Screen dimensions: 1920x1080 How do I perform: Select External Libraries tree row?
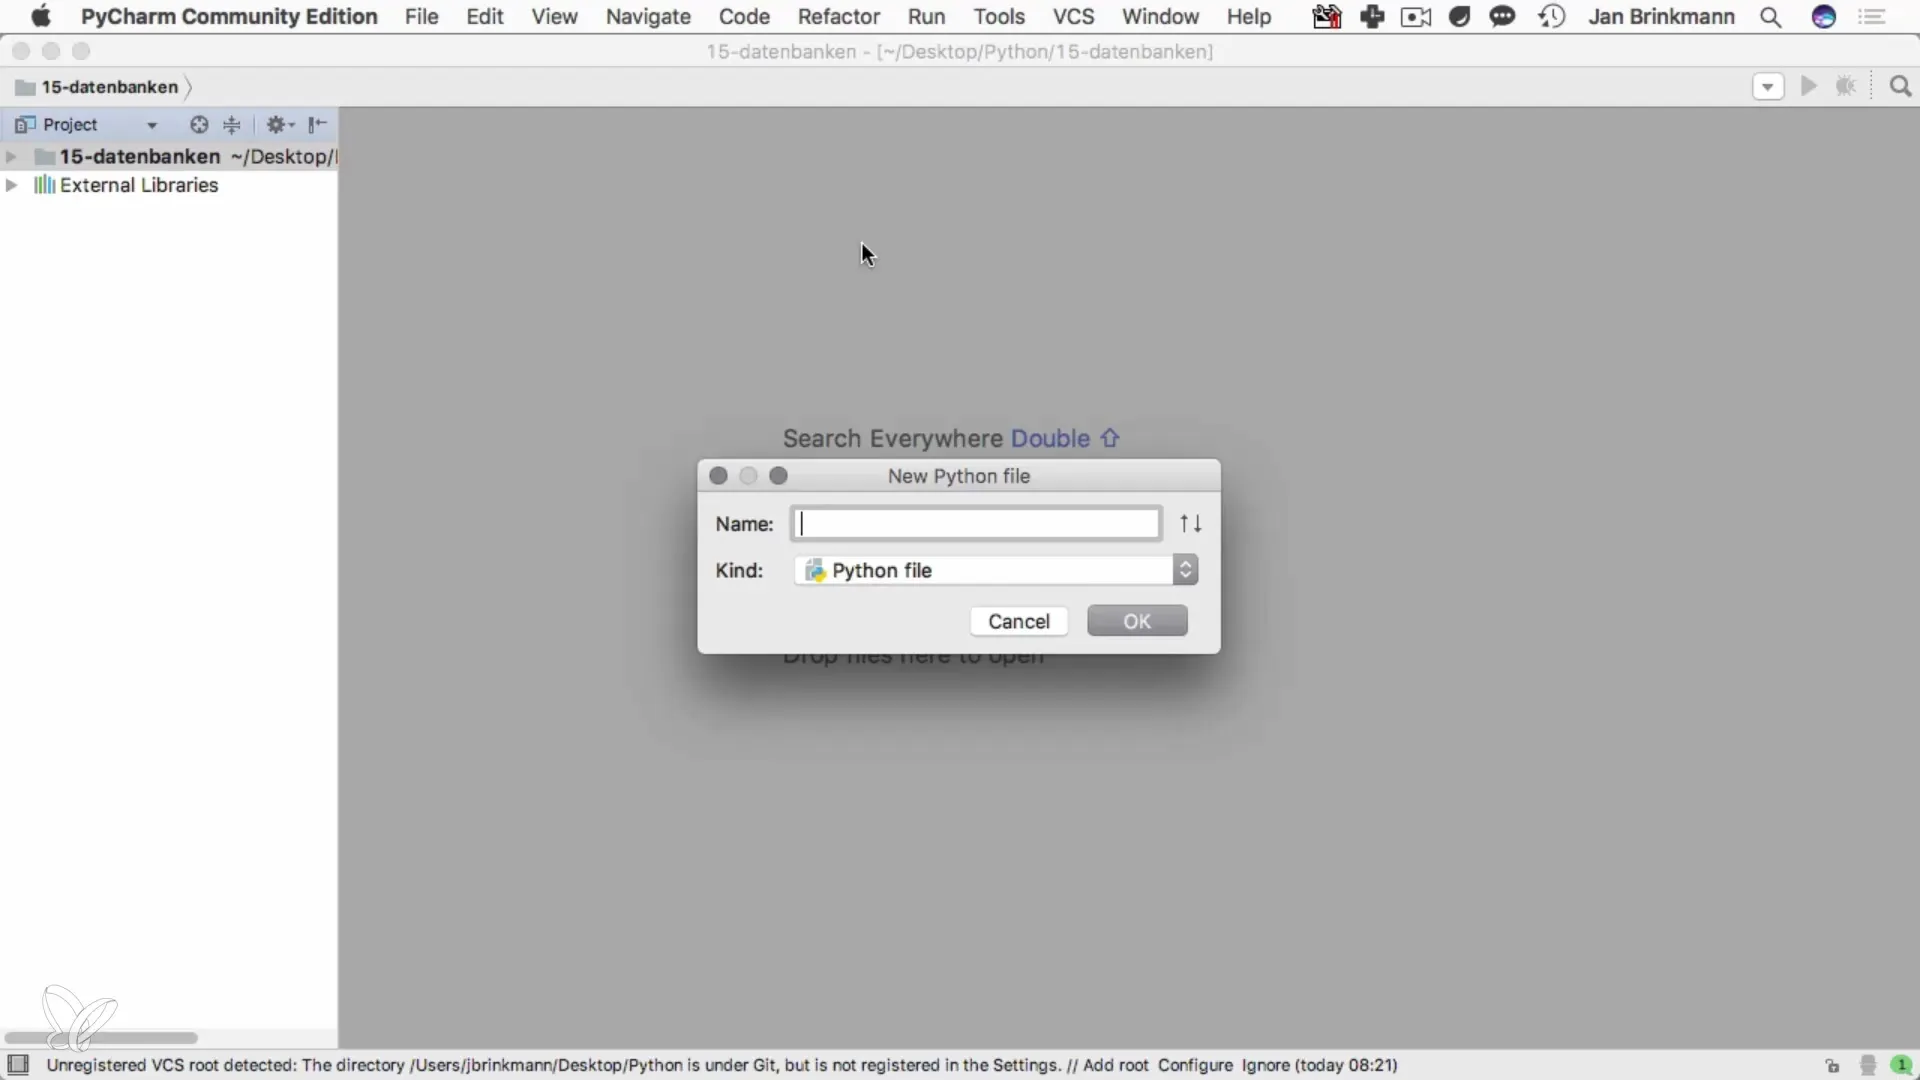pos(169,185)
